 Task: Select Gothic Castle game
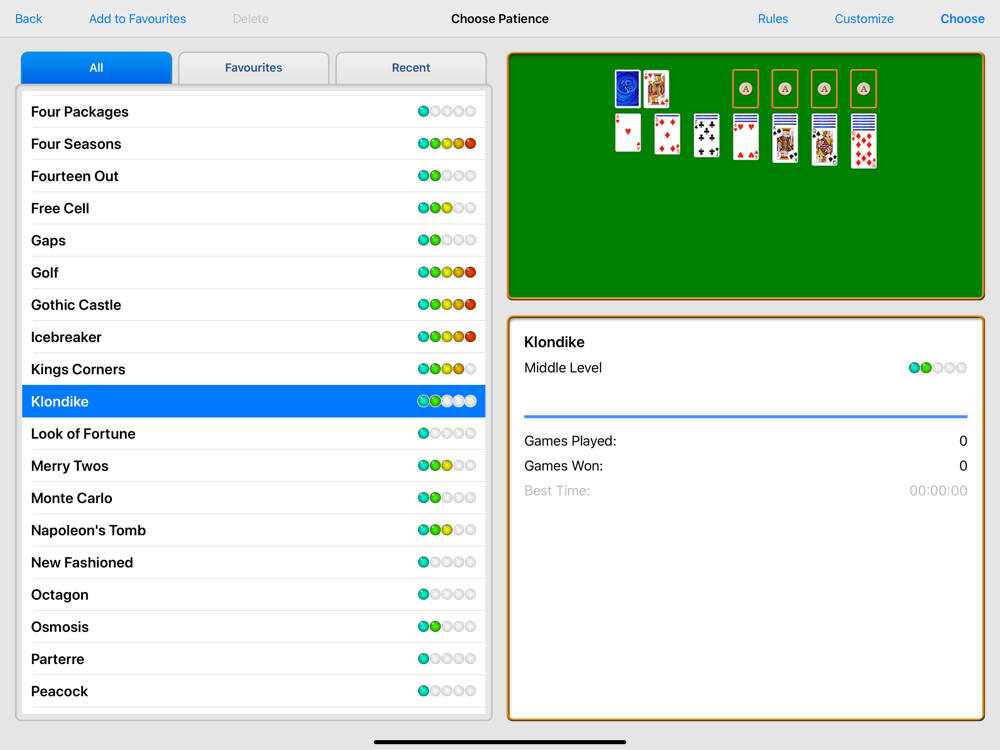[254, 305]
